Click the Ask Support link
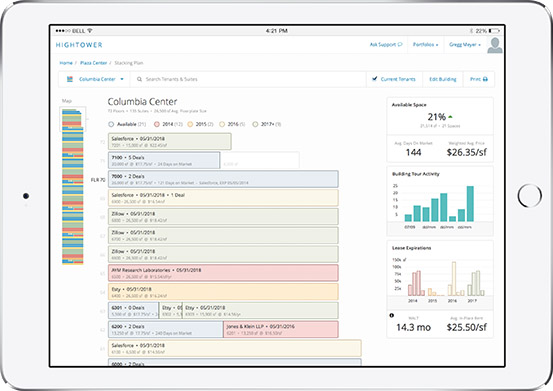 coord(386,44)
